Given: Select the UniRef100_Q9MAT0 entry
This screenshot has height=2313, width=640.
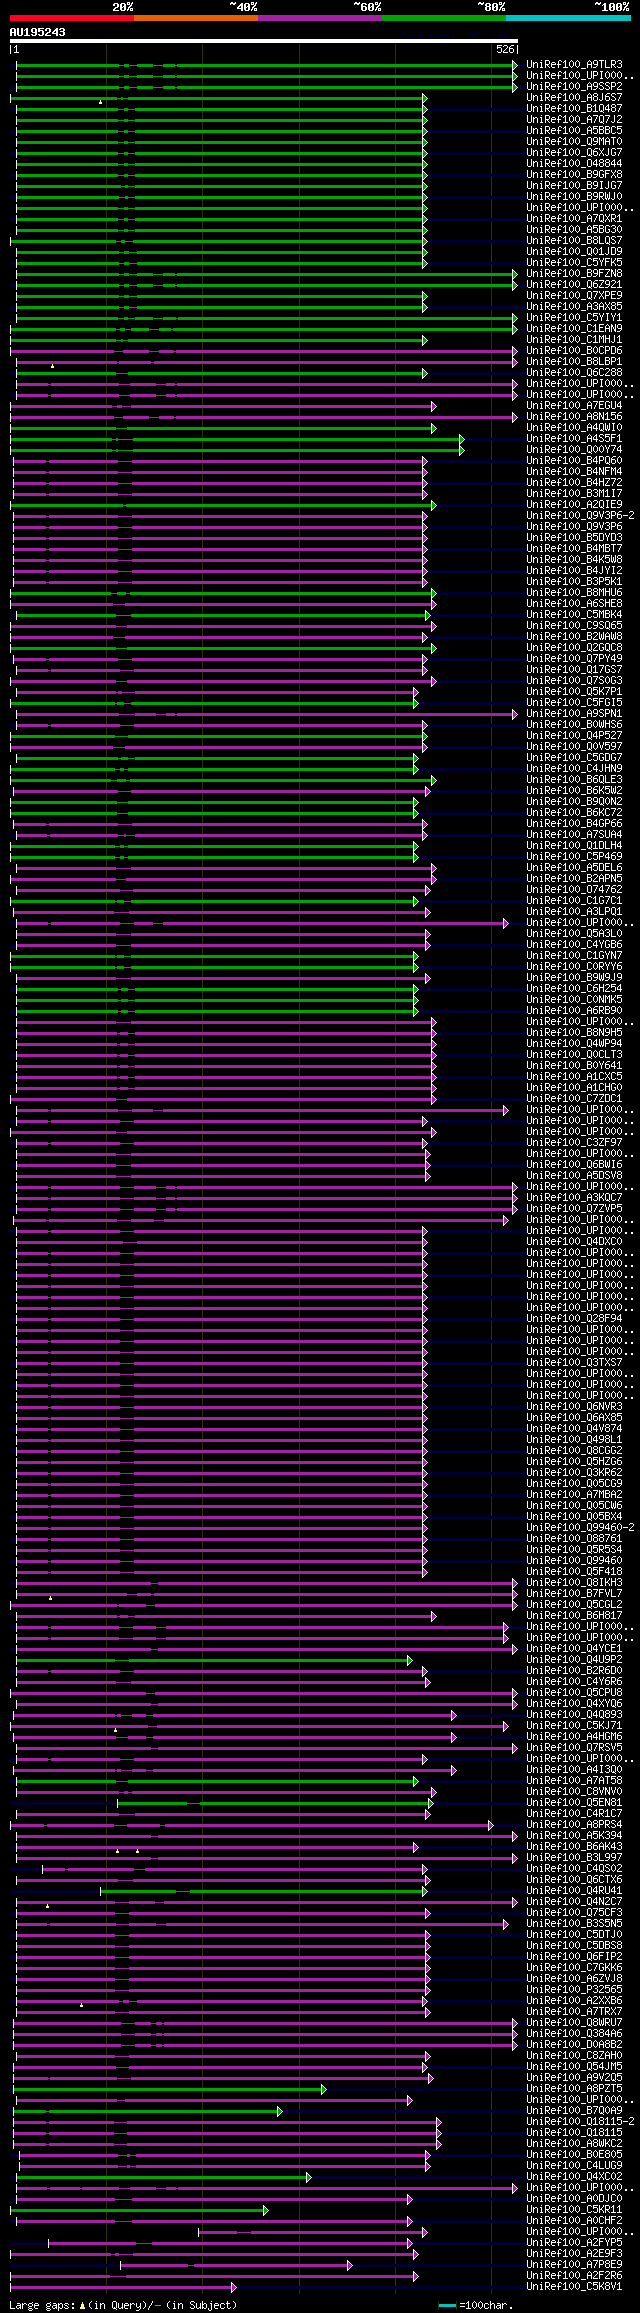Looking at the screenshot, I should tap(574, 142).
